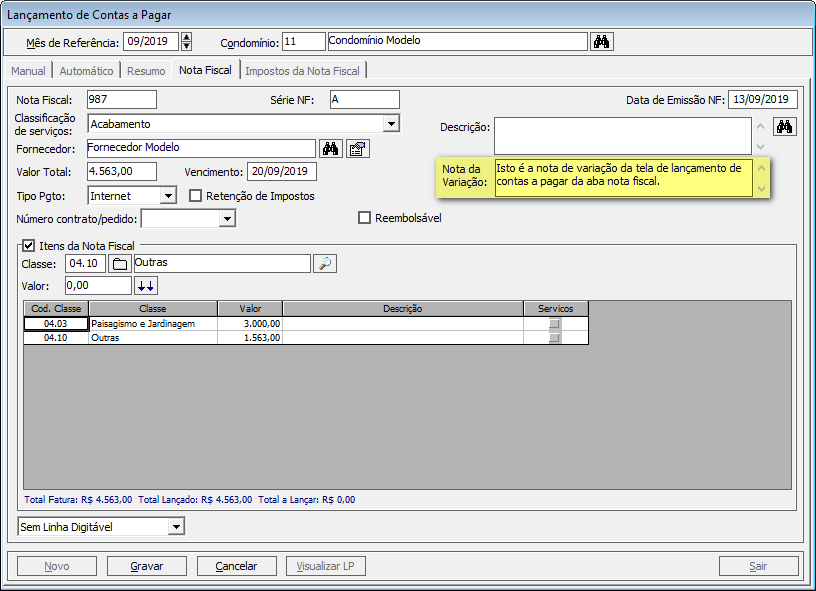Switch to the Automático tab
The height and width of the screenshot is (591, 816).
click(86, 71)
